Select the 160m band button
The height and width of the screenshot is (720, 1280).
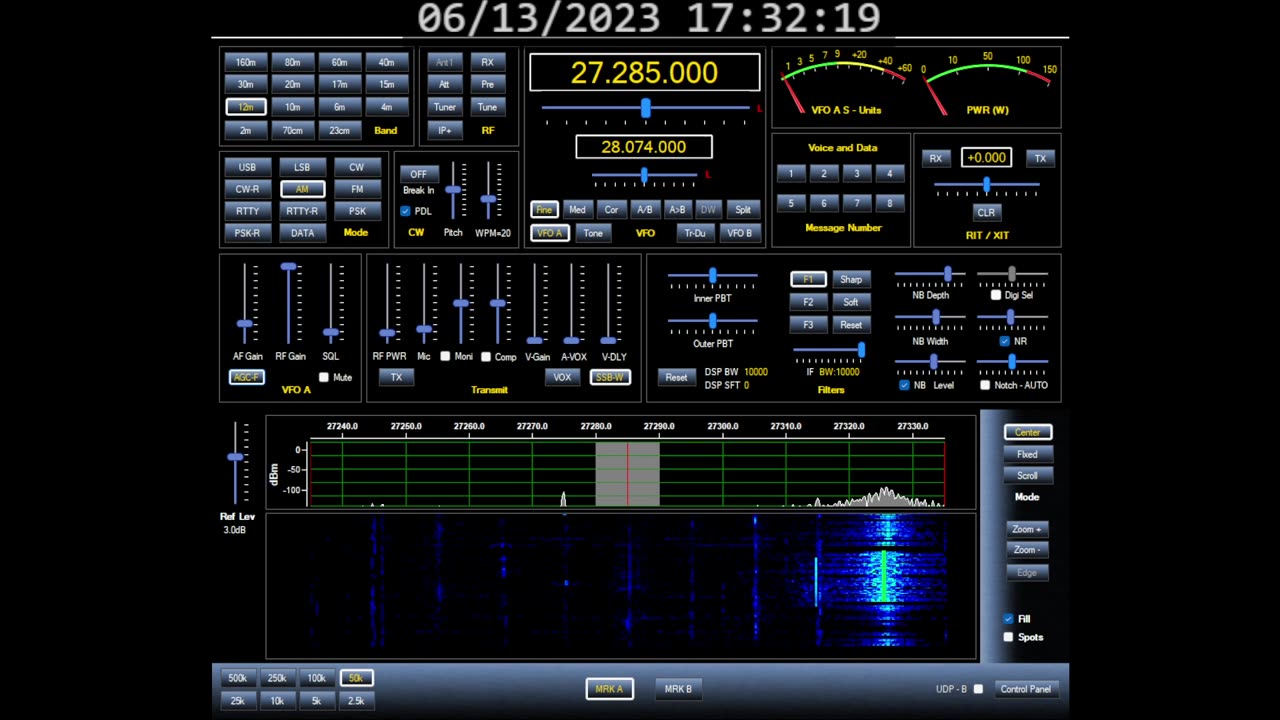point(246,62)
